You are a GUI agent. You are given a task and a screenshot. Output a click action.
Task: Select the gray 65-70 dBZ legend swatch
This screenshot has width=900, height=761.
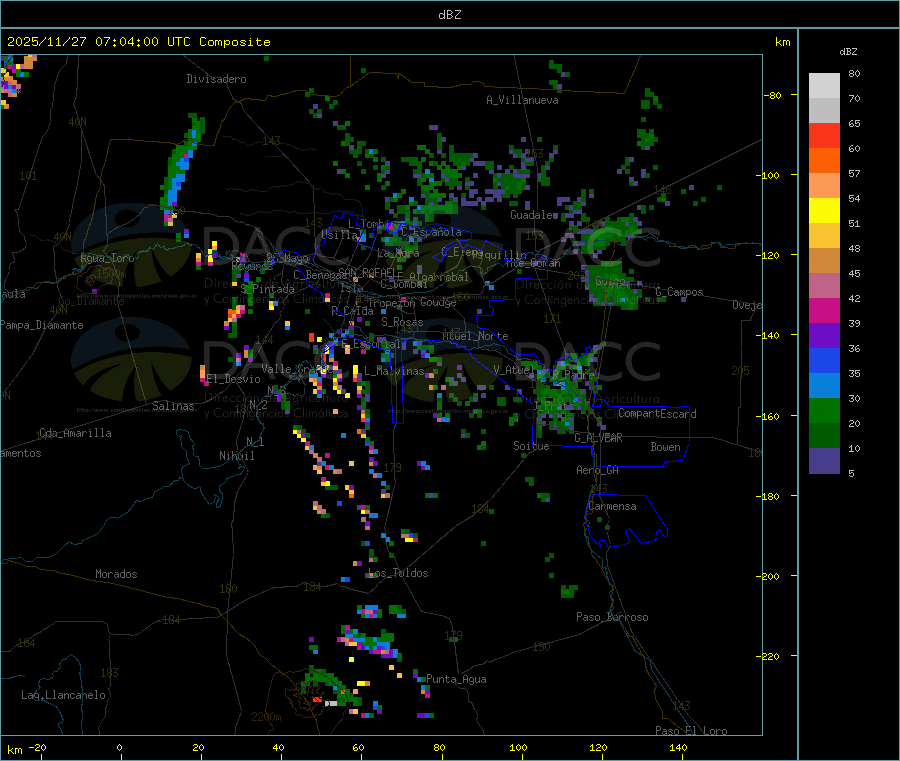coord(824,111)
